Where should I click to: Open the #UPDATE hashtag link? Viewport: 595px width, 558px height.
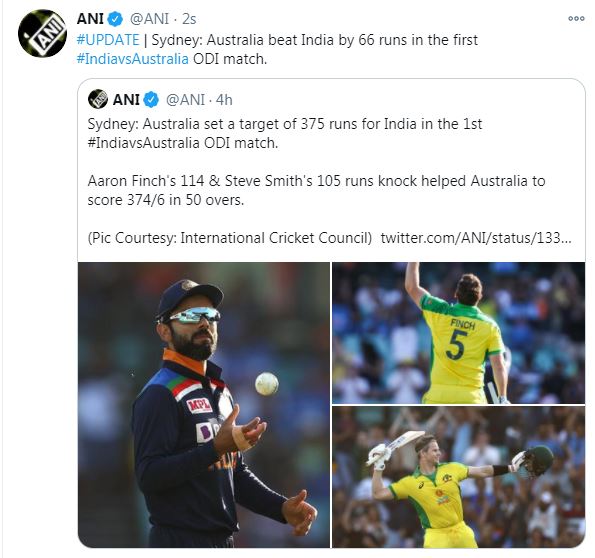(108, 40)
